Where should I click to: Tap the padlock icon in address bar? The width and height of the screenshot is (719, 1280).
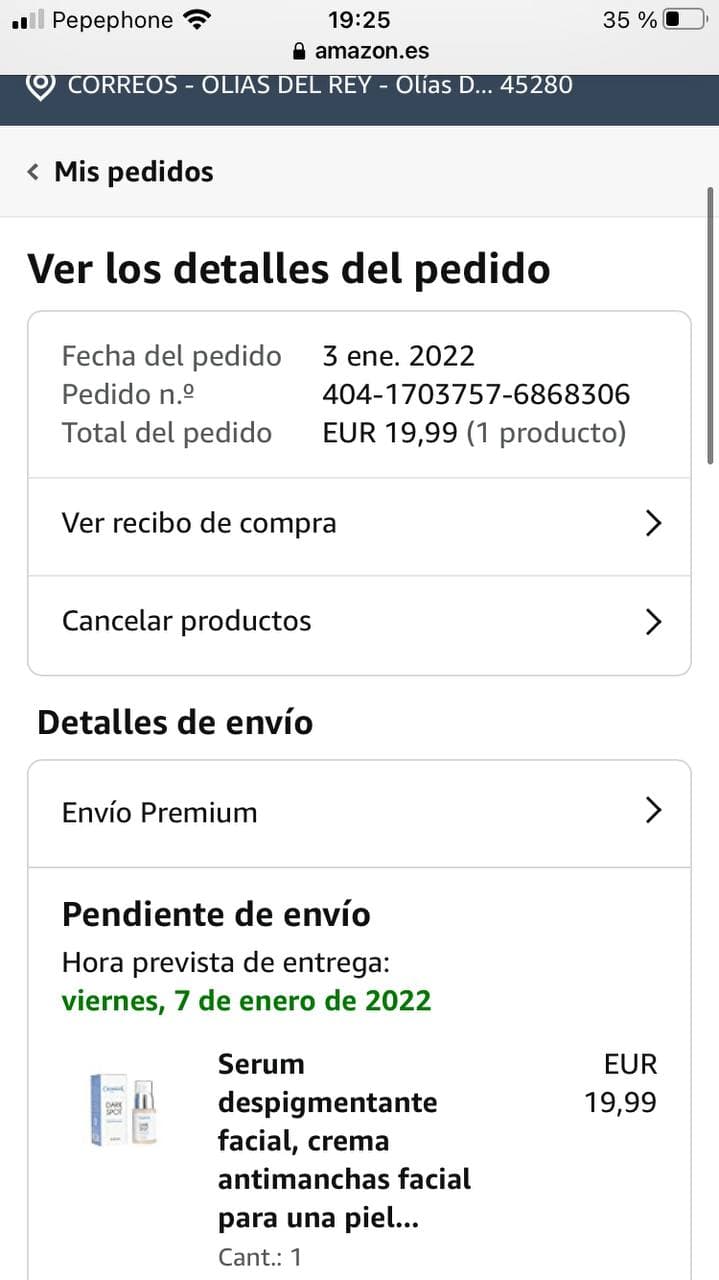pos(298,51)
